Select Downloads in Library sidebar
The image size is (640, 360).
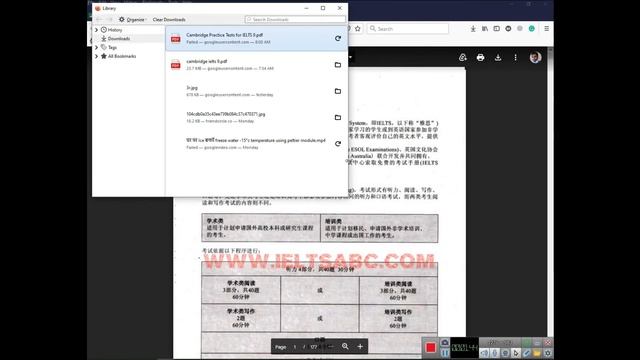tap(116, 38)
